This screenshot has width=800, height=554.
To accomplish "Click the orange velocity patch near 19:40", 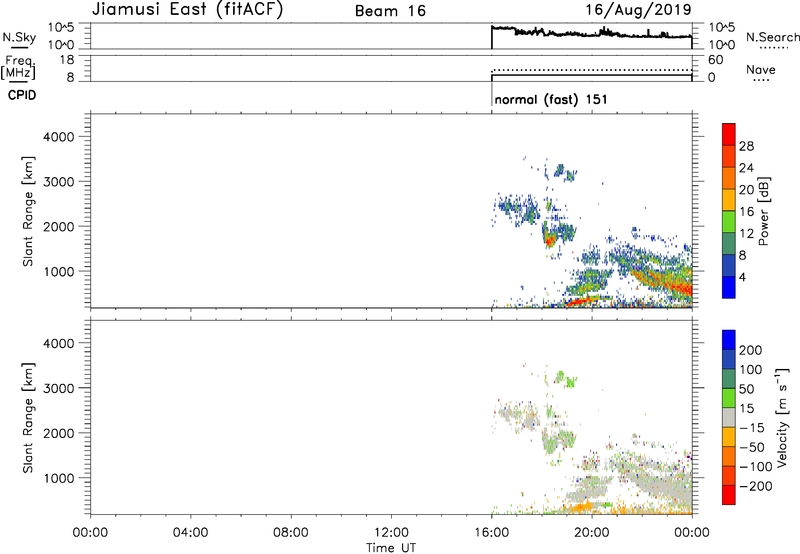I will tap(582, 507).
